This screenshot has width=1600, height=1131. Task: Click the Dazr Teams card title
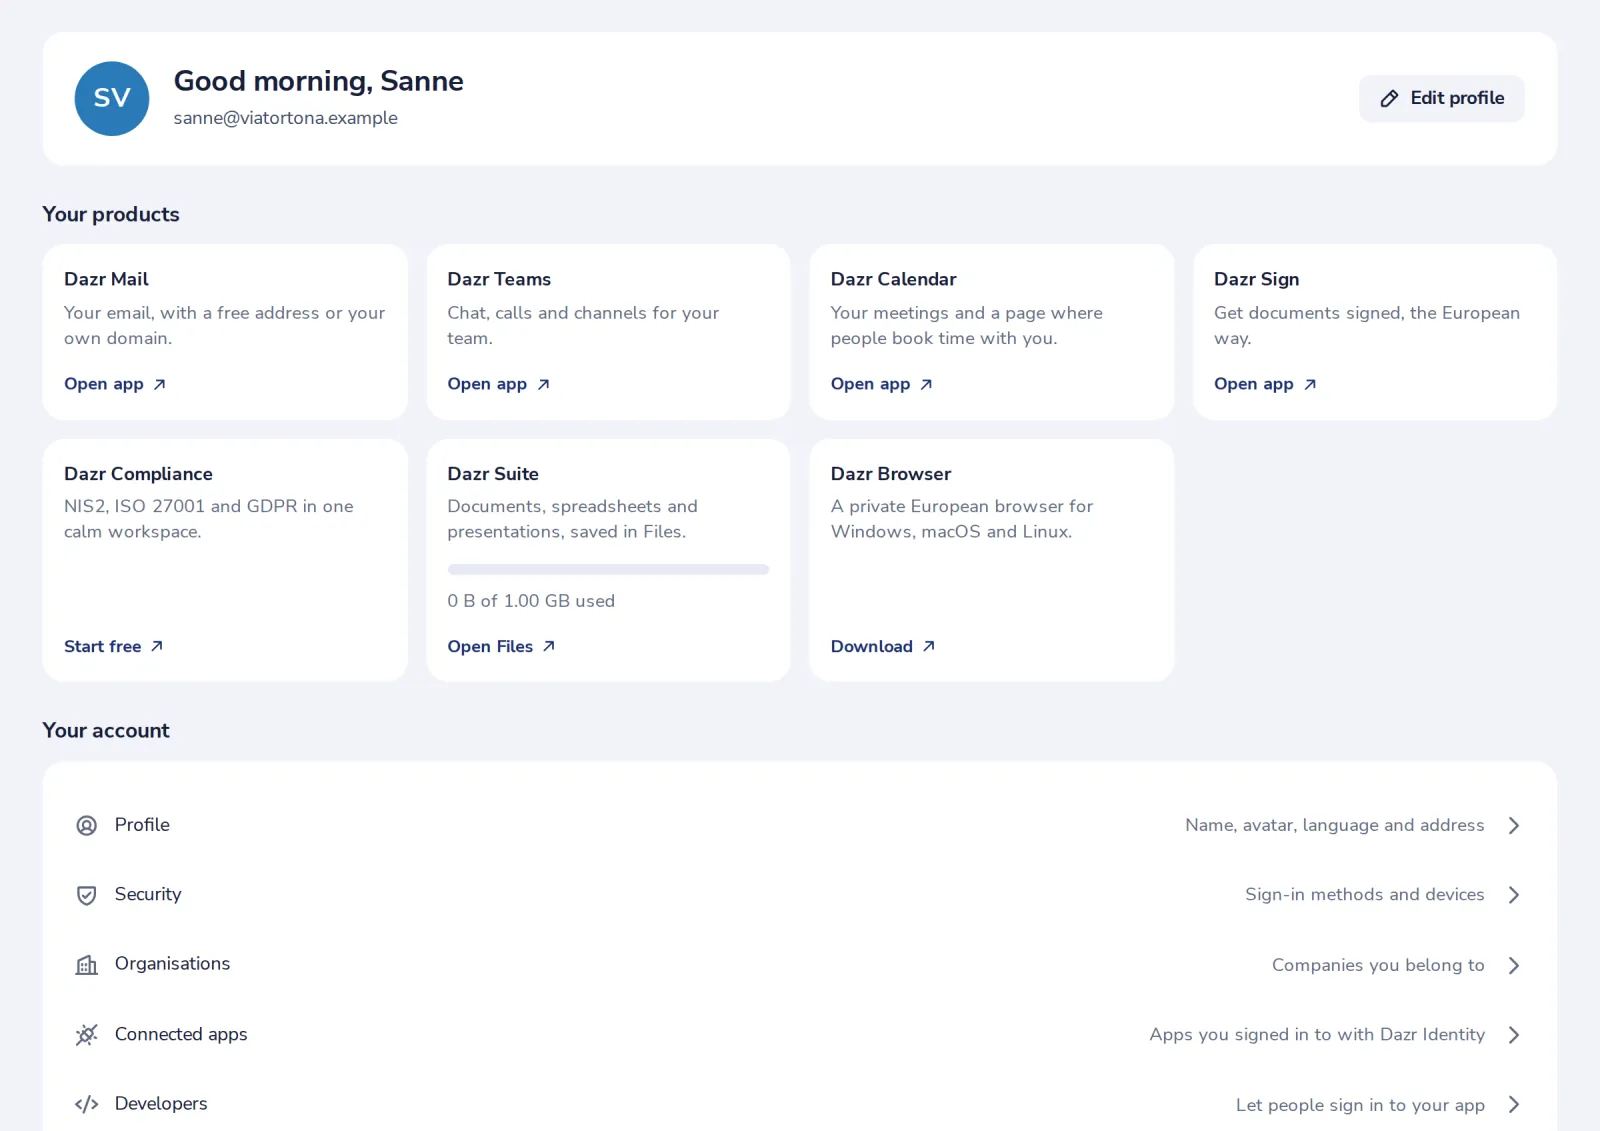[x=499, y=279]
